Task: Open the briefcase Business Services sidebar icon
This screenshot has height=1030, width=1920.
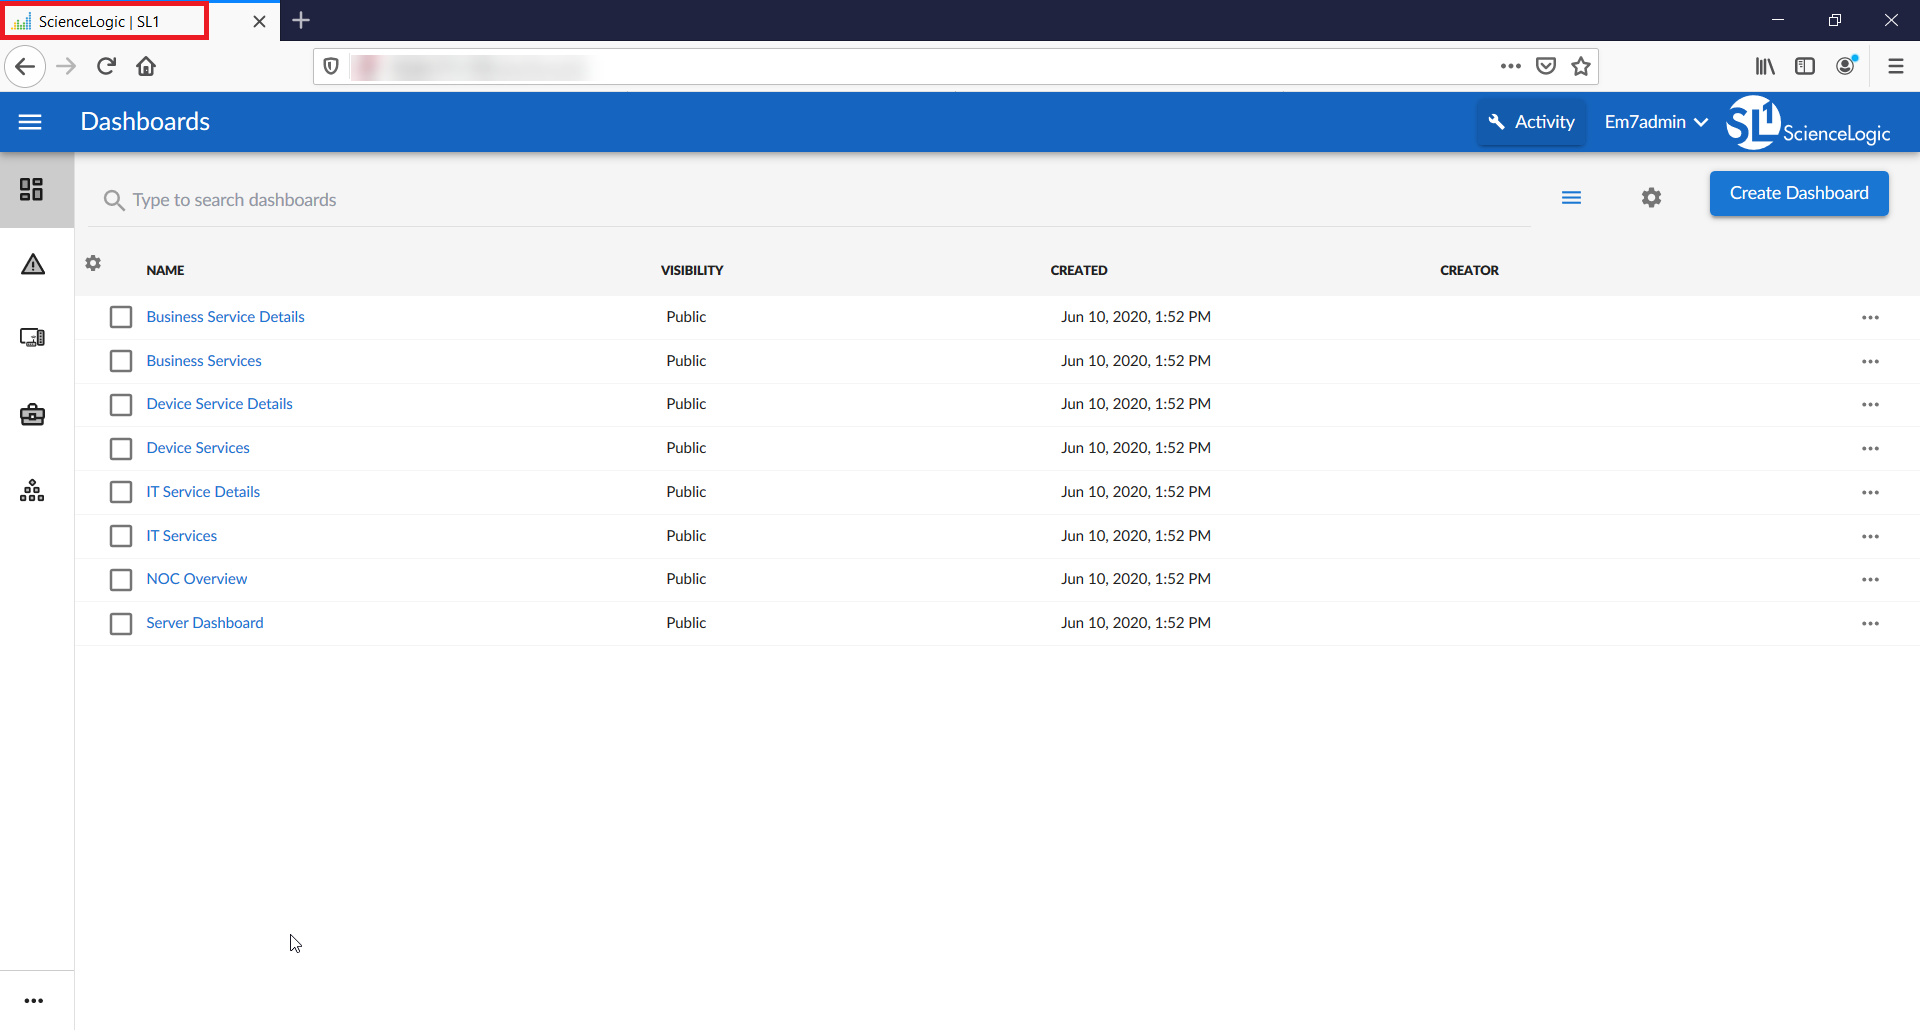Action: coord(33,415)
